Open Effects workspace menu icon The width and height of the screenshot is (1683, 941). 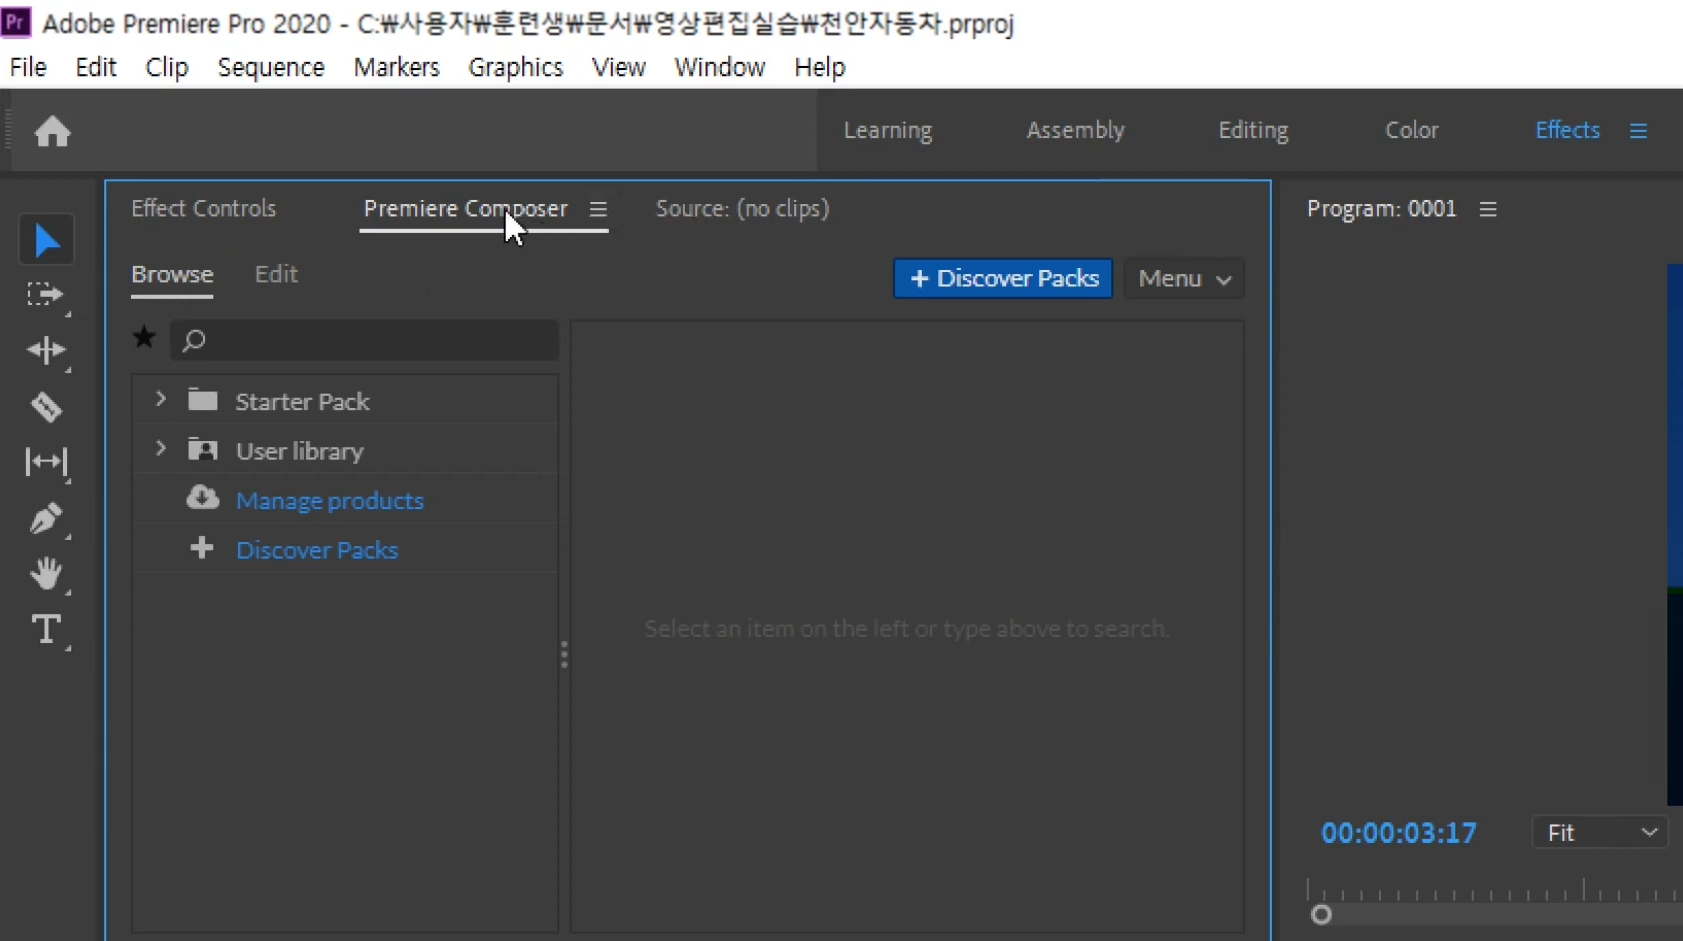(1638, 131)
